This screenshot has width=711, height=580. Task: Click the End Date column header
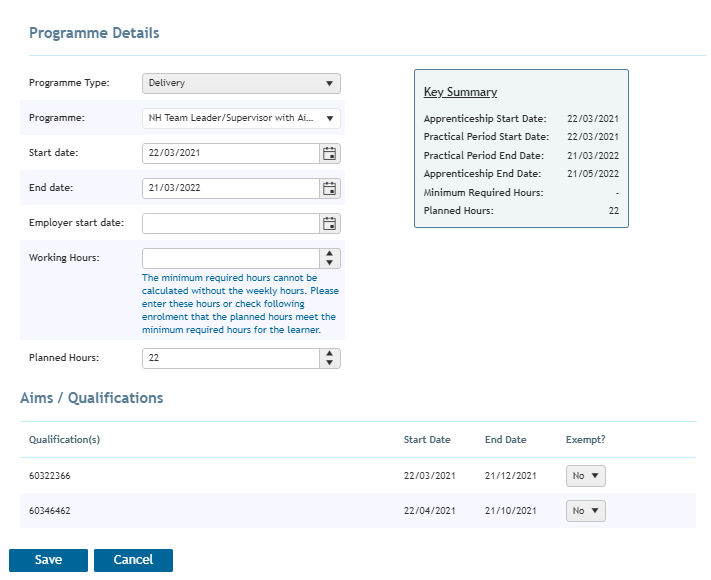click(506, 440)
